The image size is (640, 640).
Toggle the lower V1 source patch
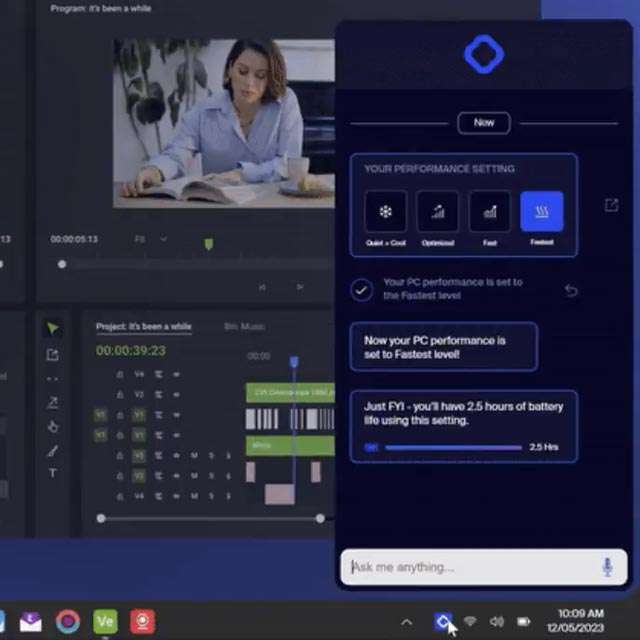[x=100, y=436]
